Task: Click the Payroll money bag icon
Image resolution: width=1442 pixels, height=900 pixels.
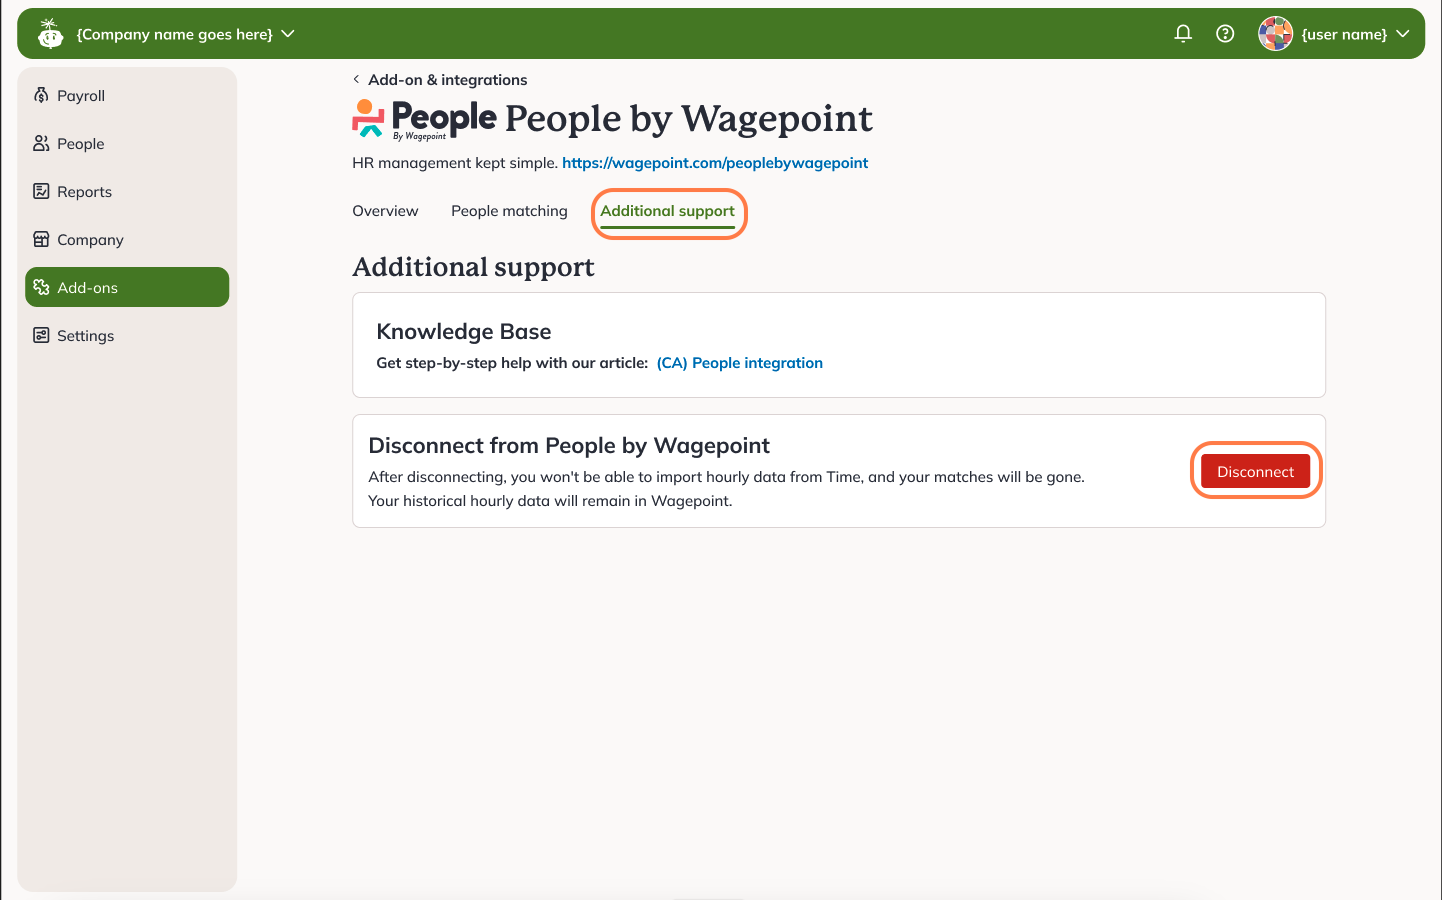Action: click(x=41, y=95)
